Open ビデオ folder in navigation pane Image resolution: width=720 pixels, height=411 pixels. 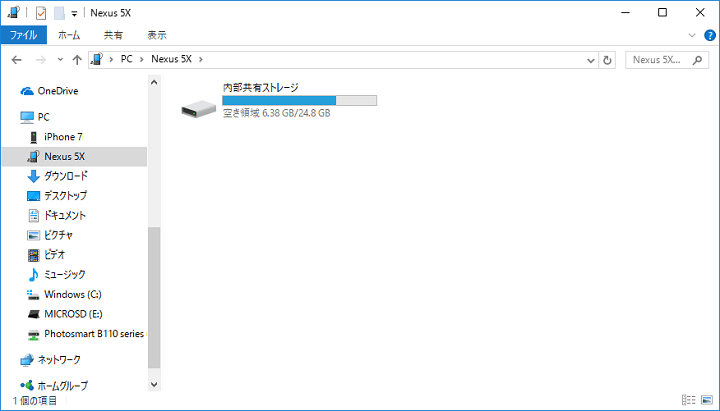tap(46, 255)
